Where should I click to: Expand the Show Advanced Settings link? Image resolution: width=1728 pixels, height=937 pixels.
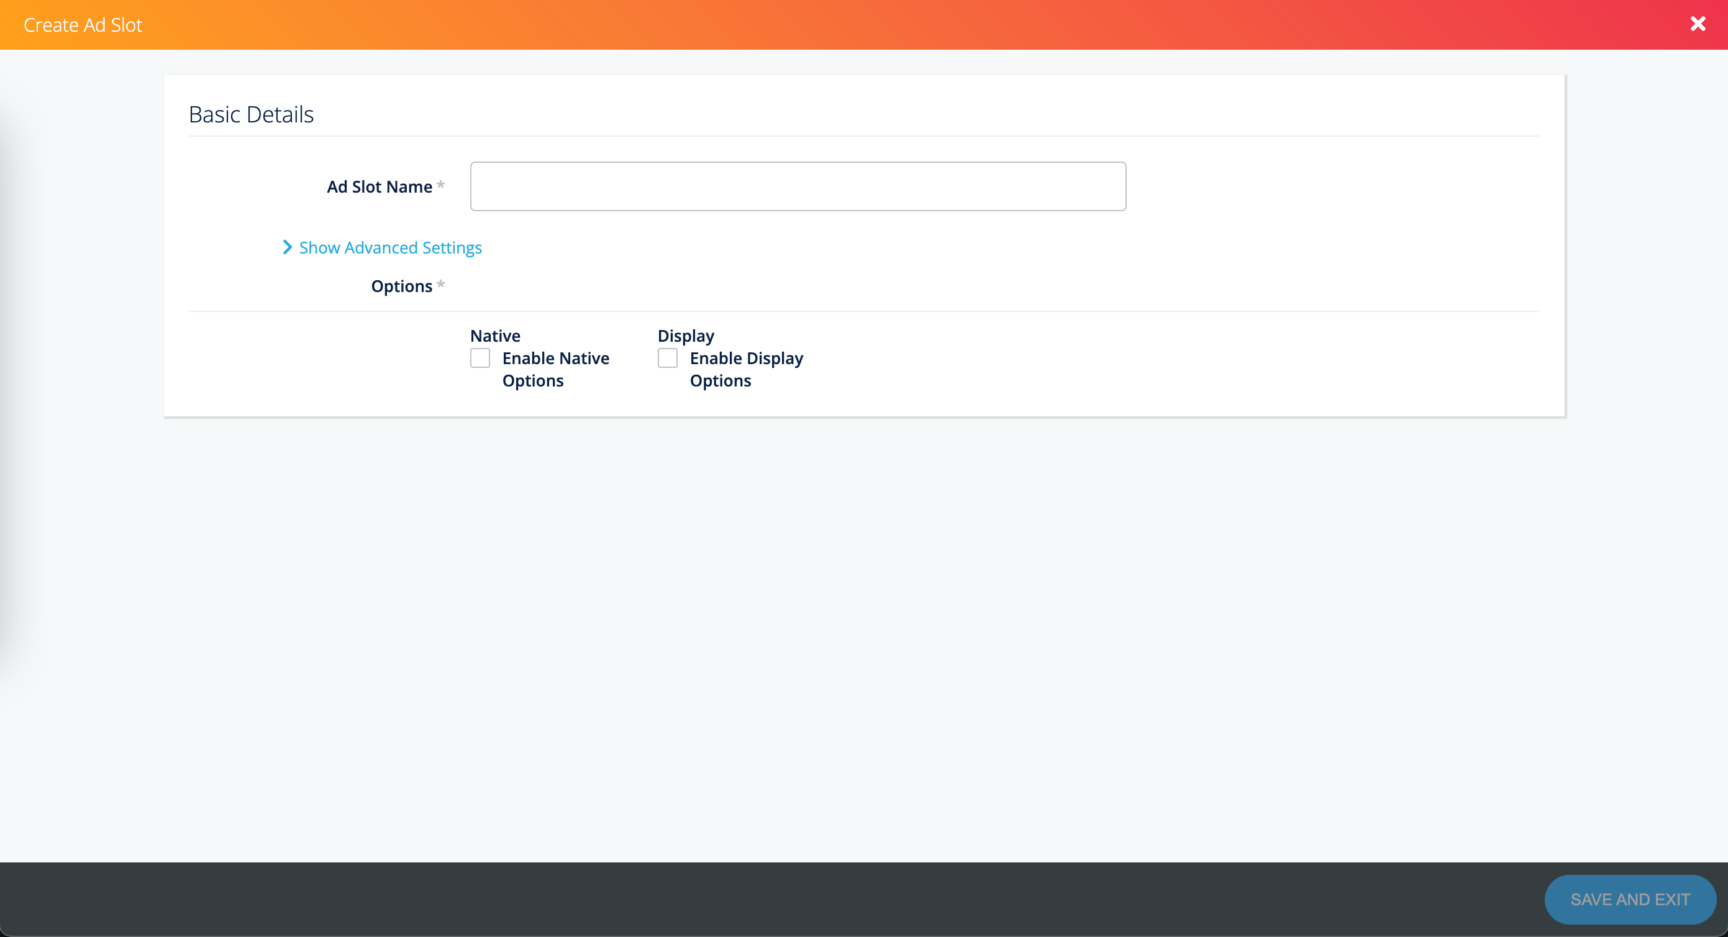[390, 248]
